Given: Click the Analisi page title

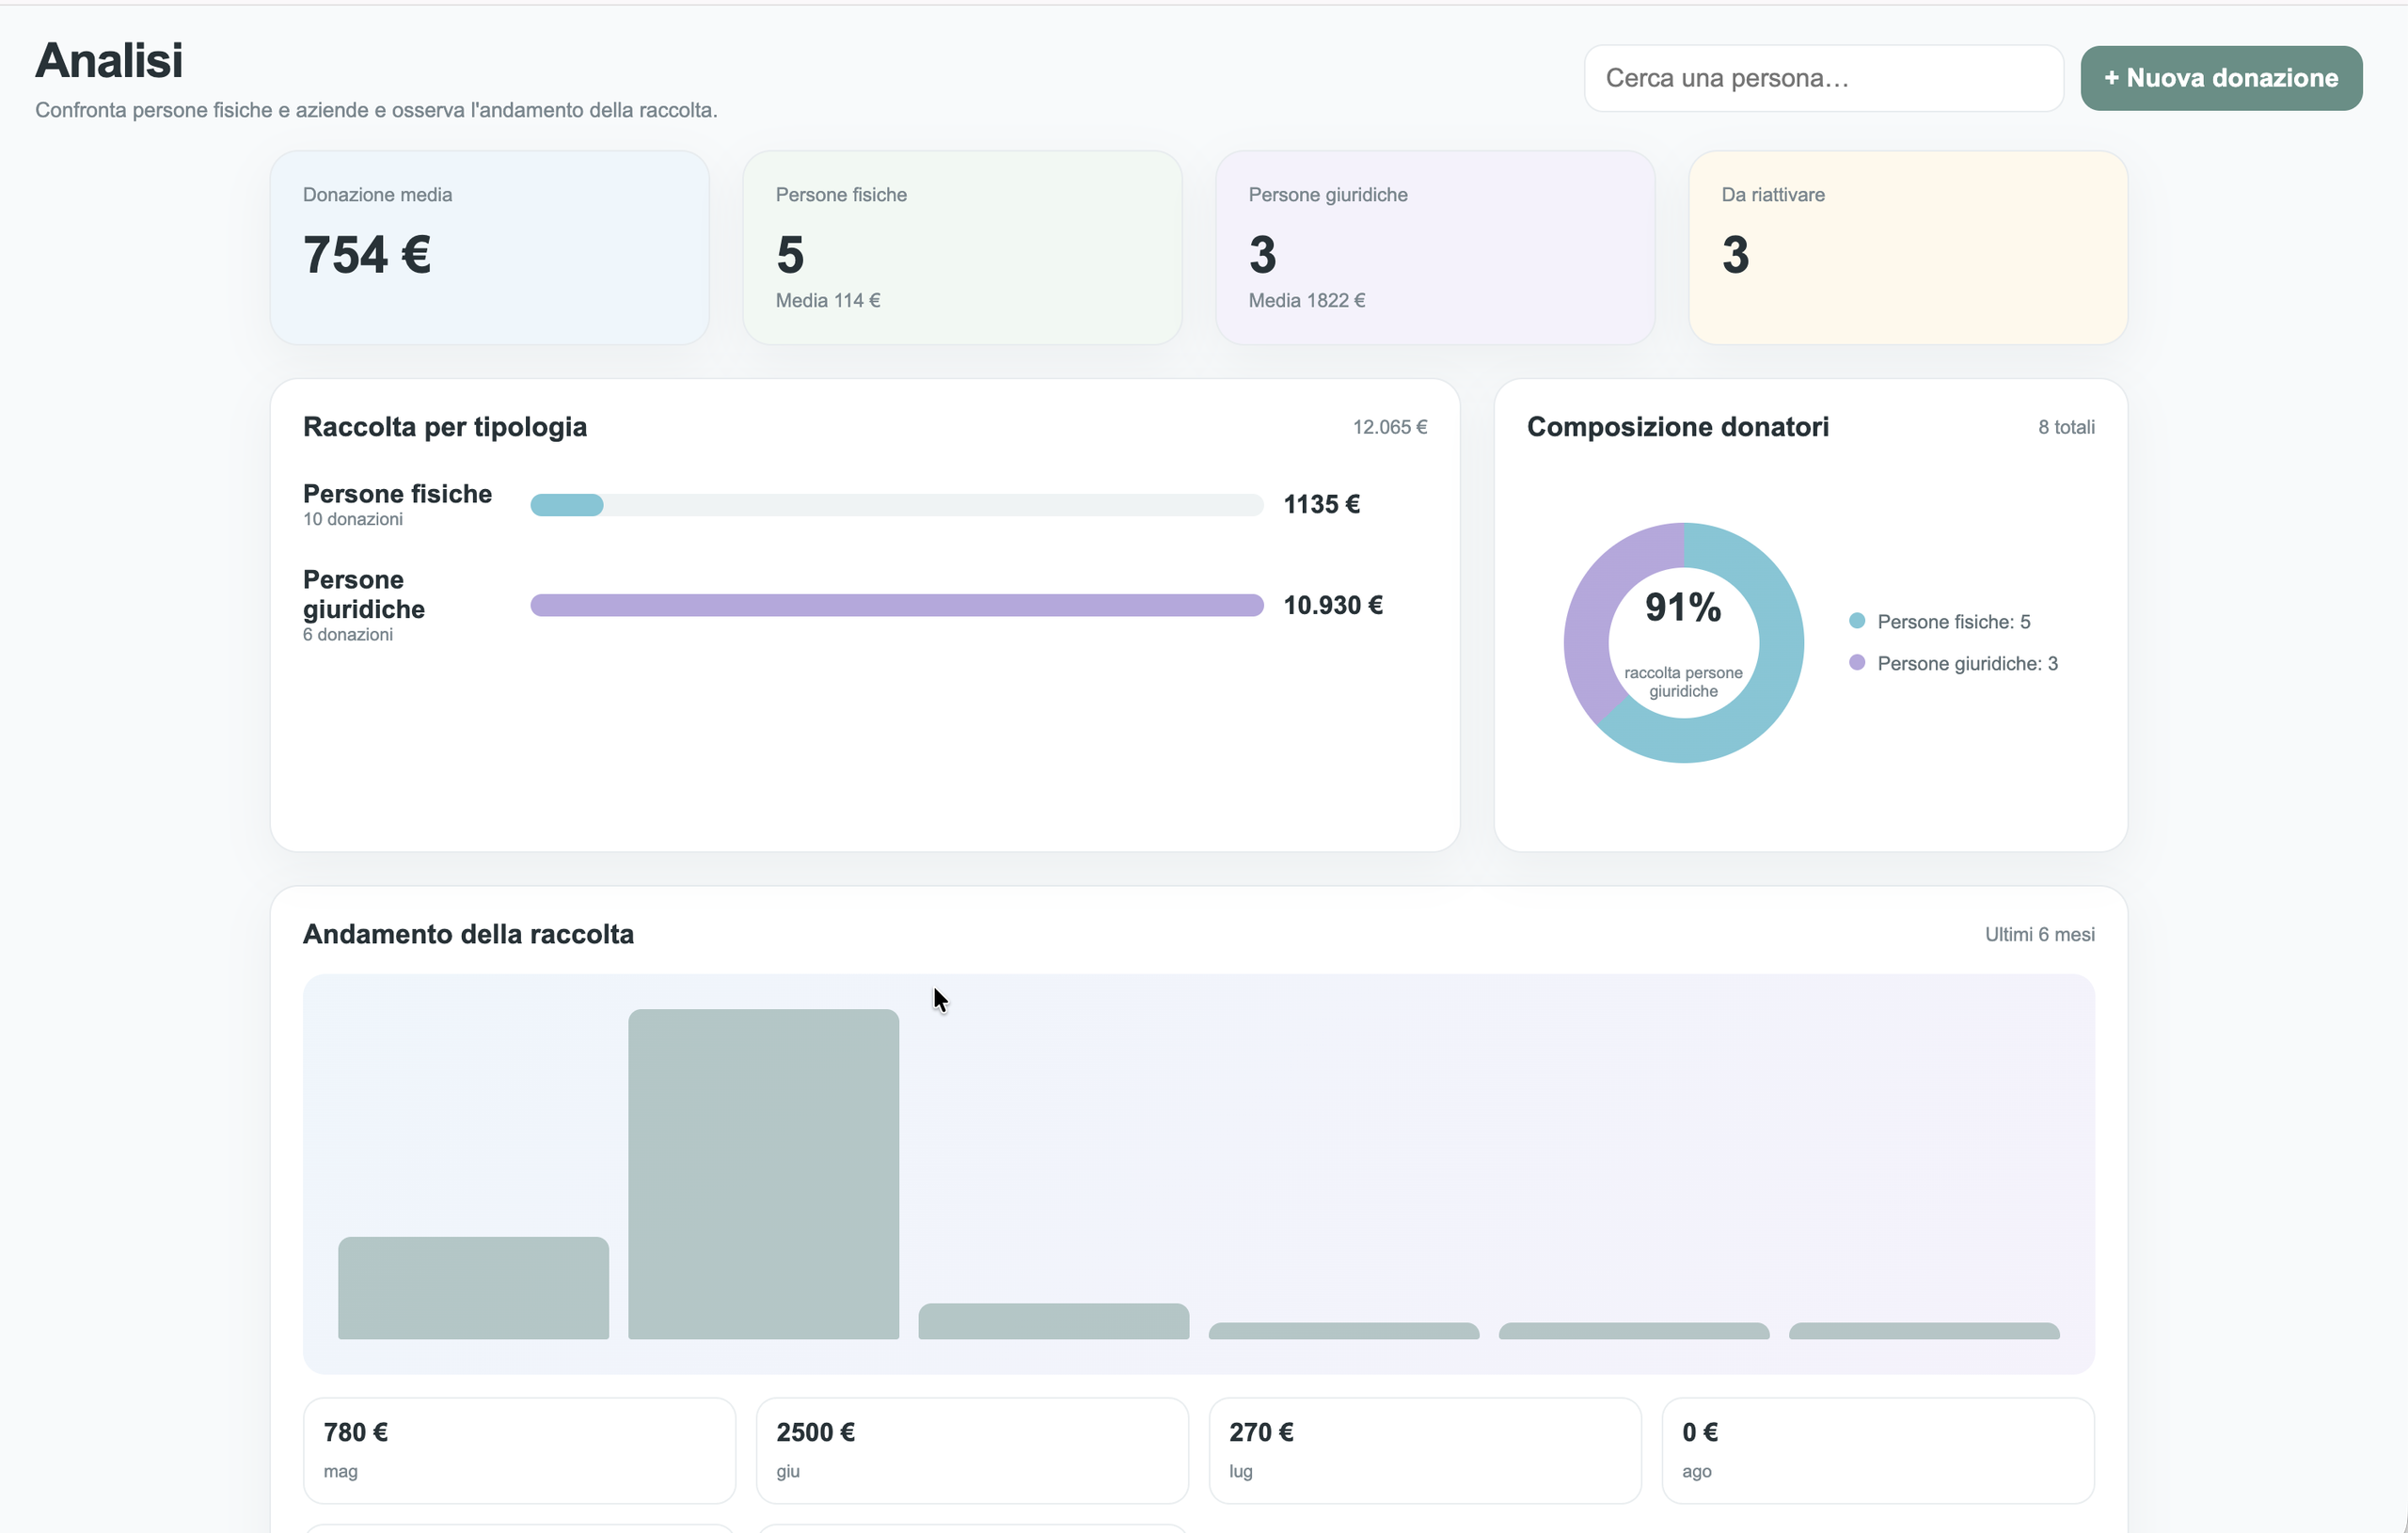Looking at the screenshot, I should (x=109, y=60).
